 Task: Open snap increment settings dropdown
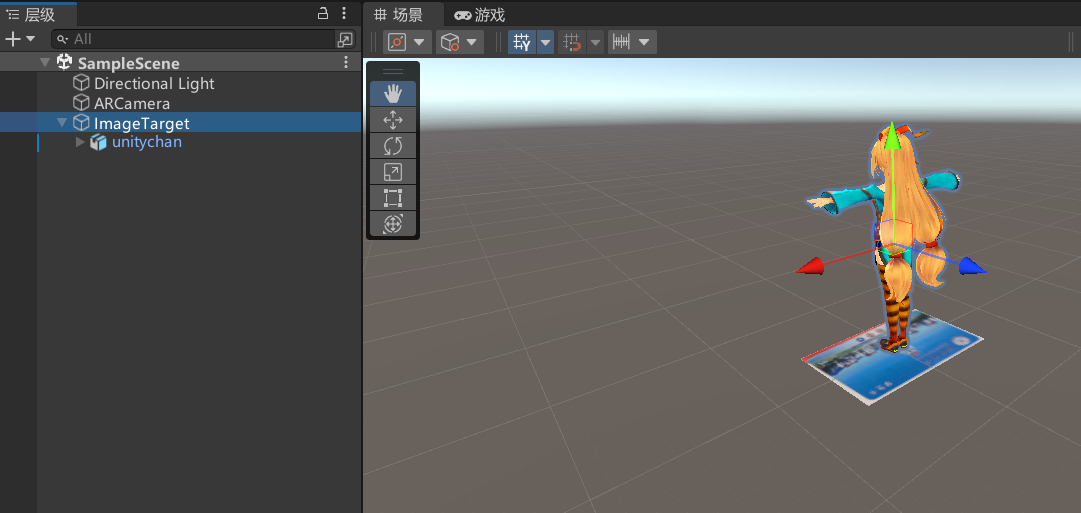[644, 42]
